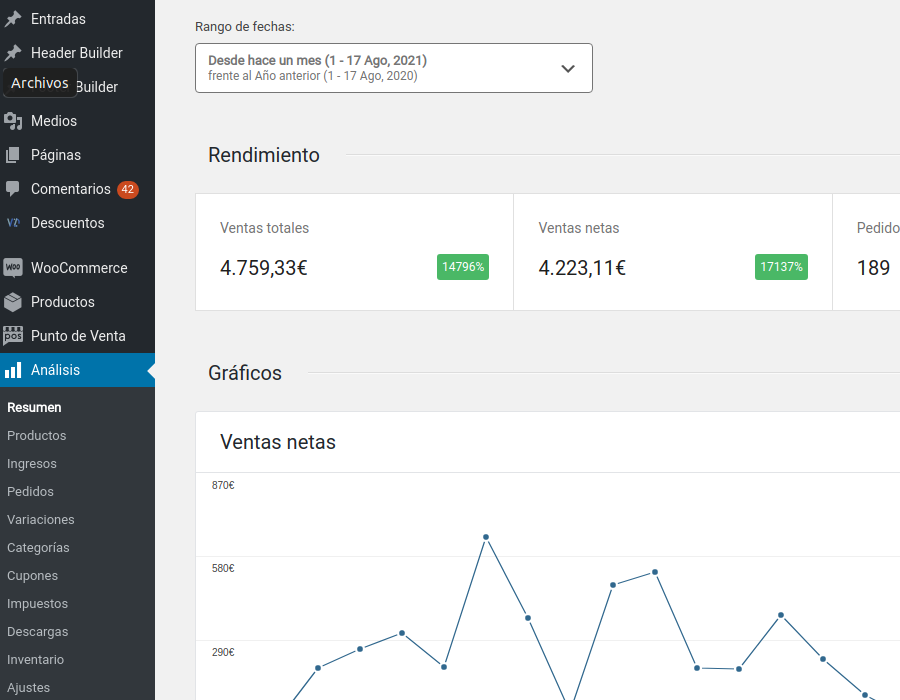This screenshot has height=700, width=900.
Task: Open the Ventas netas summary card
Action: (x=673, y=252)
